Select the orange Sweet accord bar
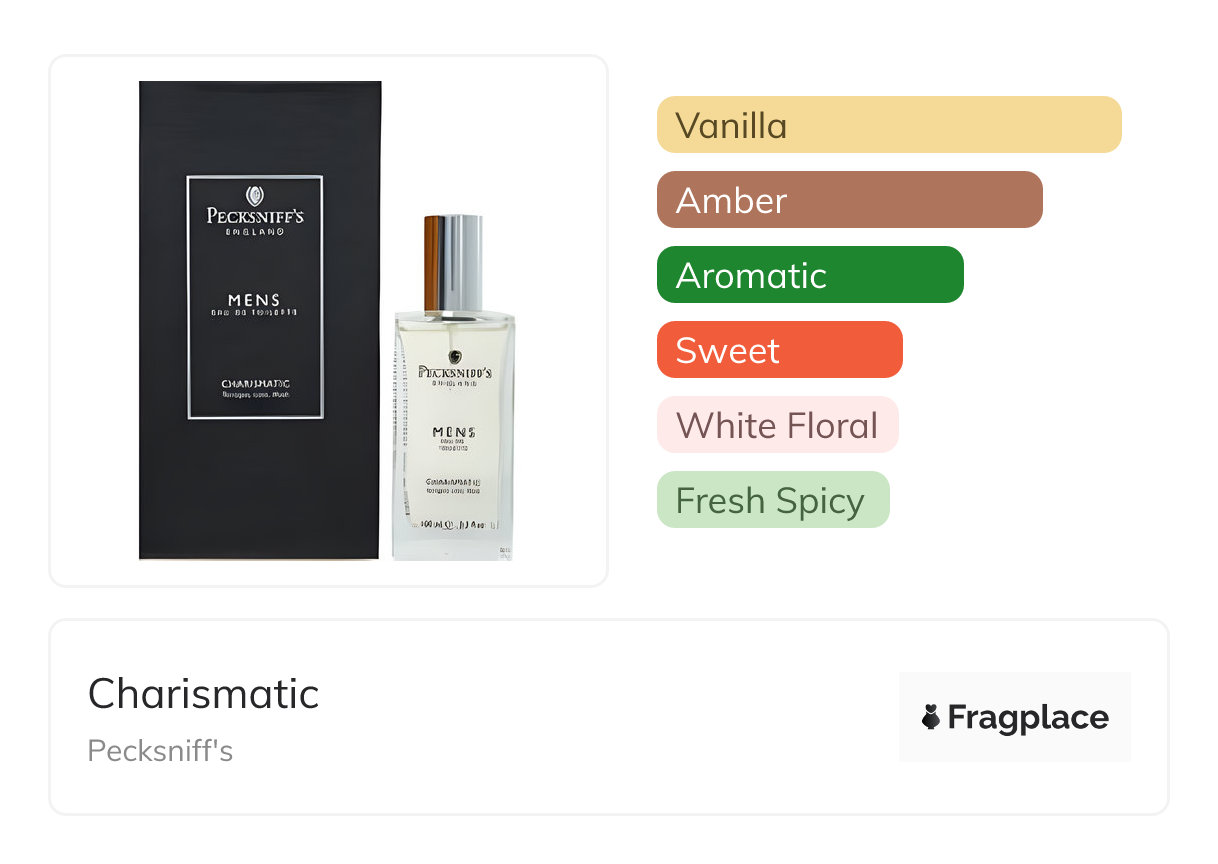Image resolution: width=1218 pixels, height=864 pixels. 780,350
